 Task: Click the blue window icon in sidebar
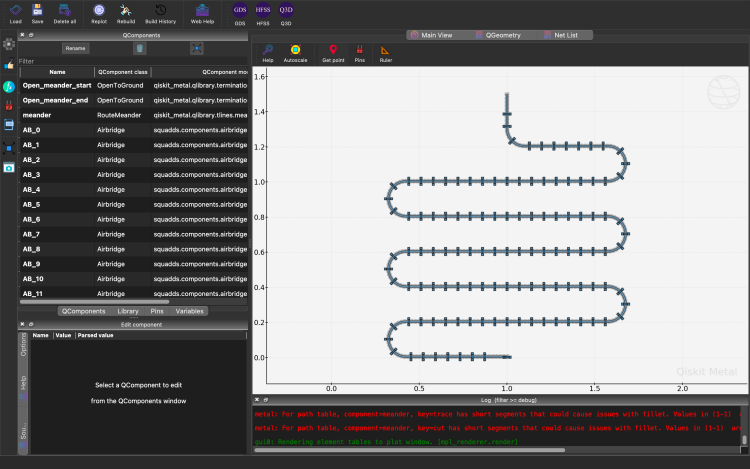click(x=9, y=125)
